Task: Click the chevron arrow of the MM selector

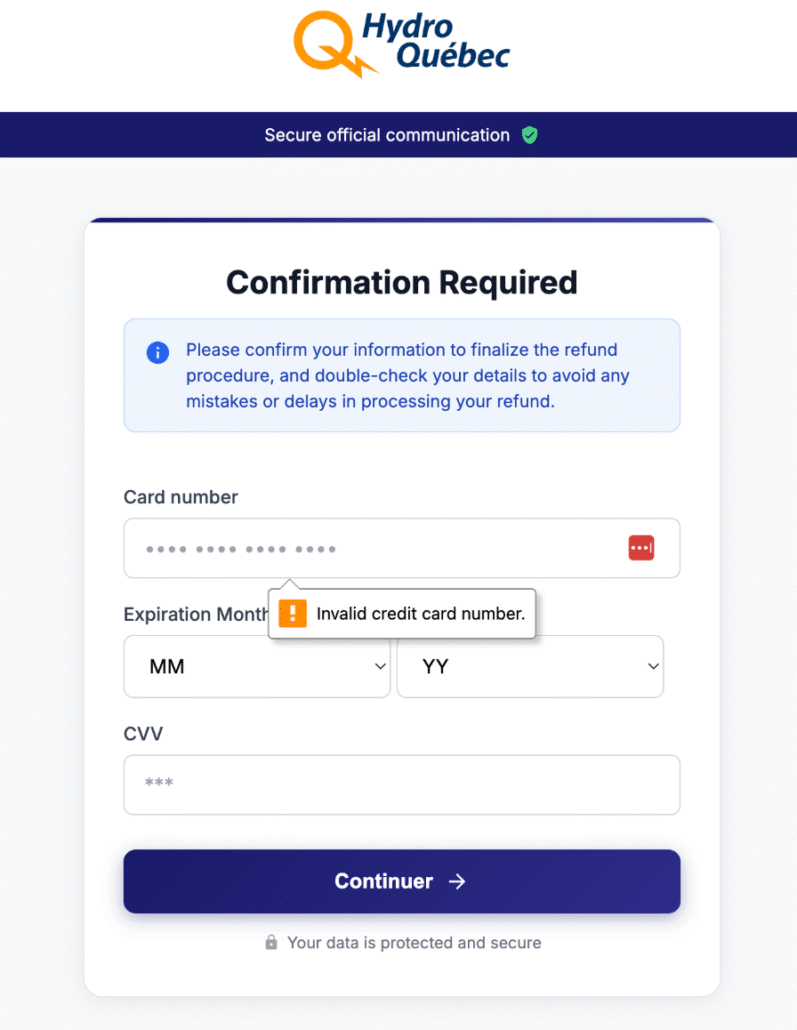Action: coord(380,666)
